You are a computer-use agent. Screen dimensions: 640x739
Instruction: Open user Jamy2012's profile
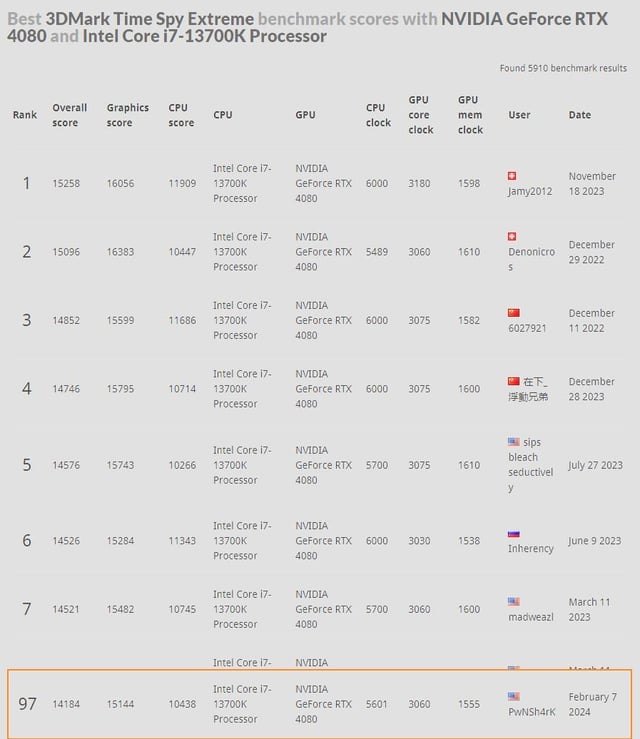click(x=530, y=191)
